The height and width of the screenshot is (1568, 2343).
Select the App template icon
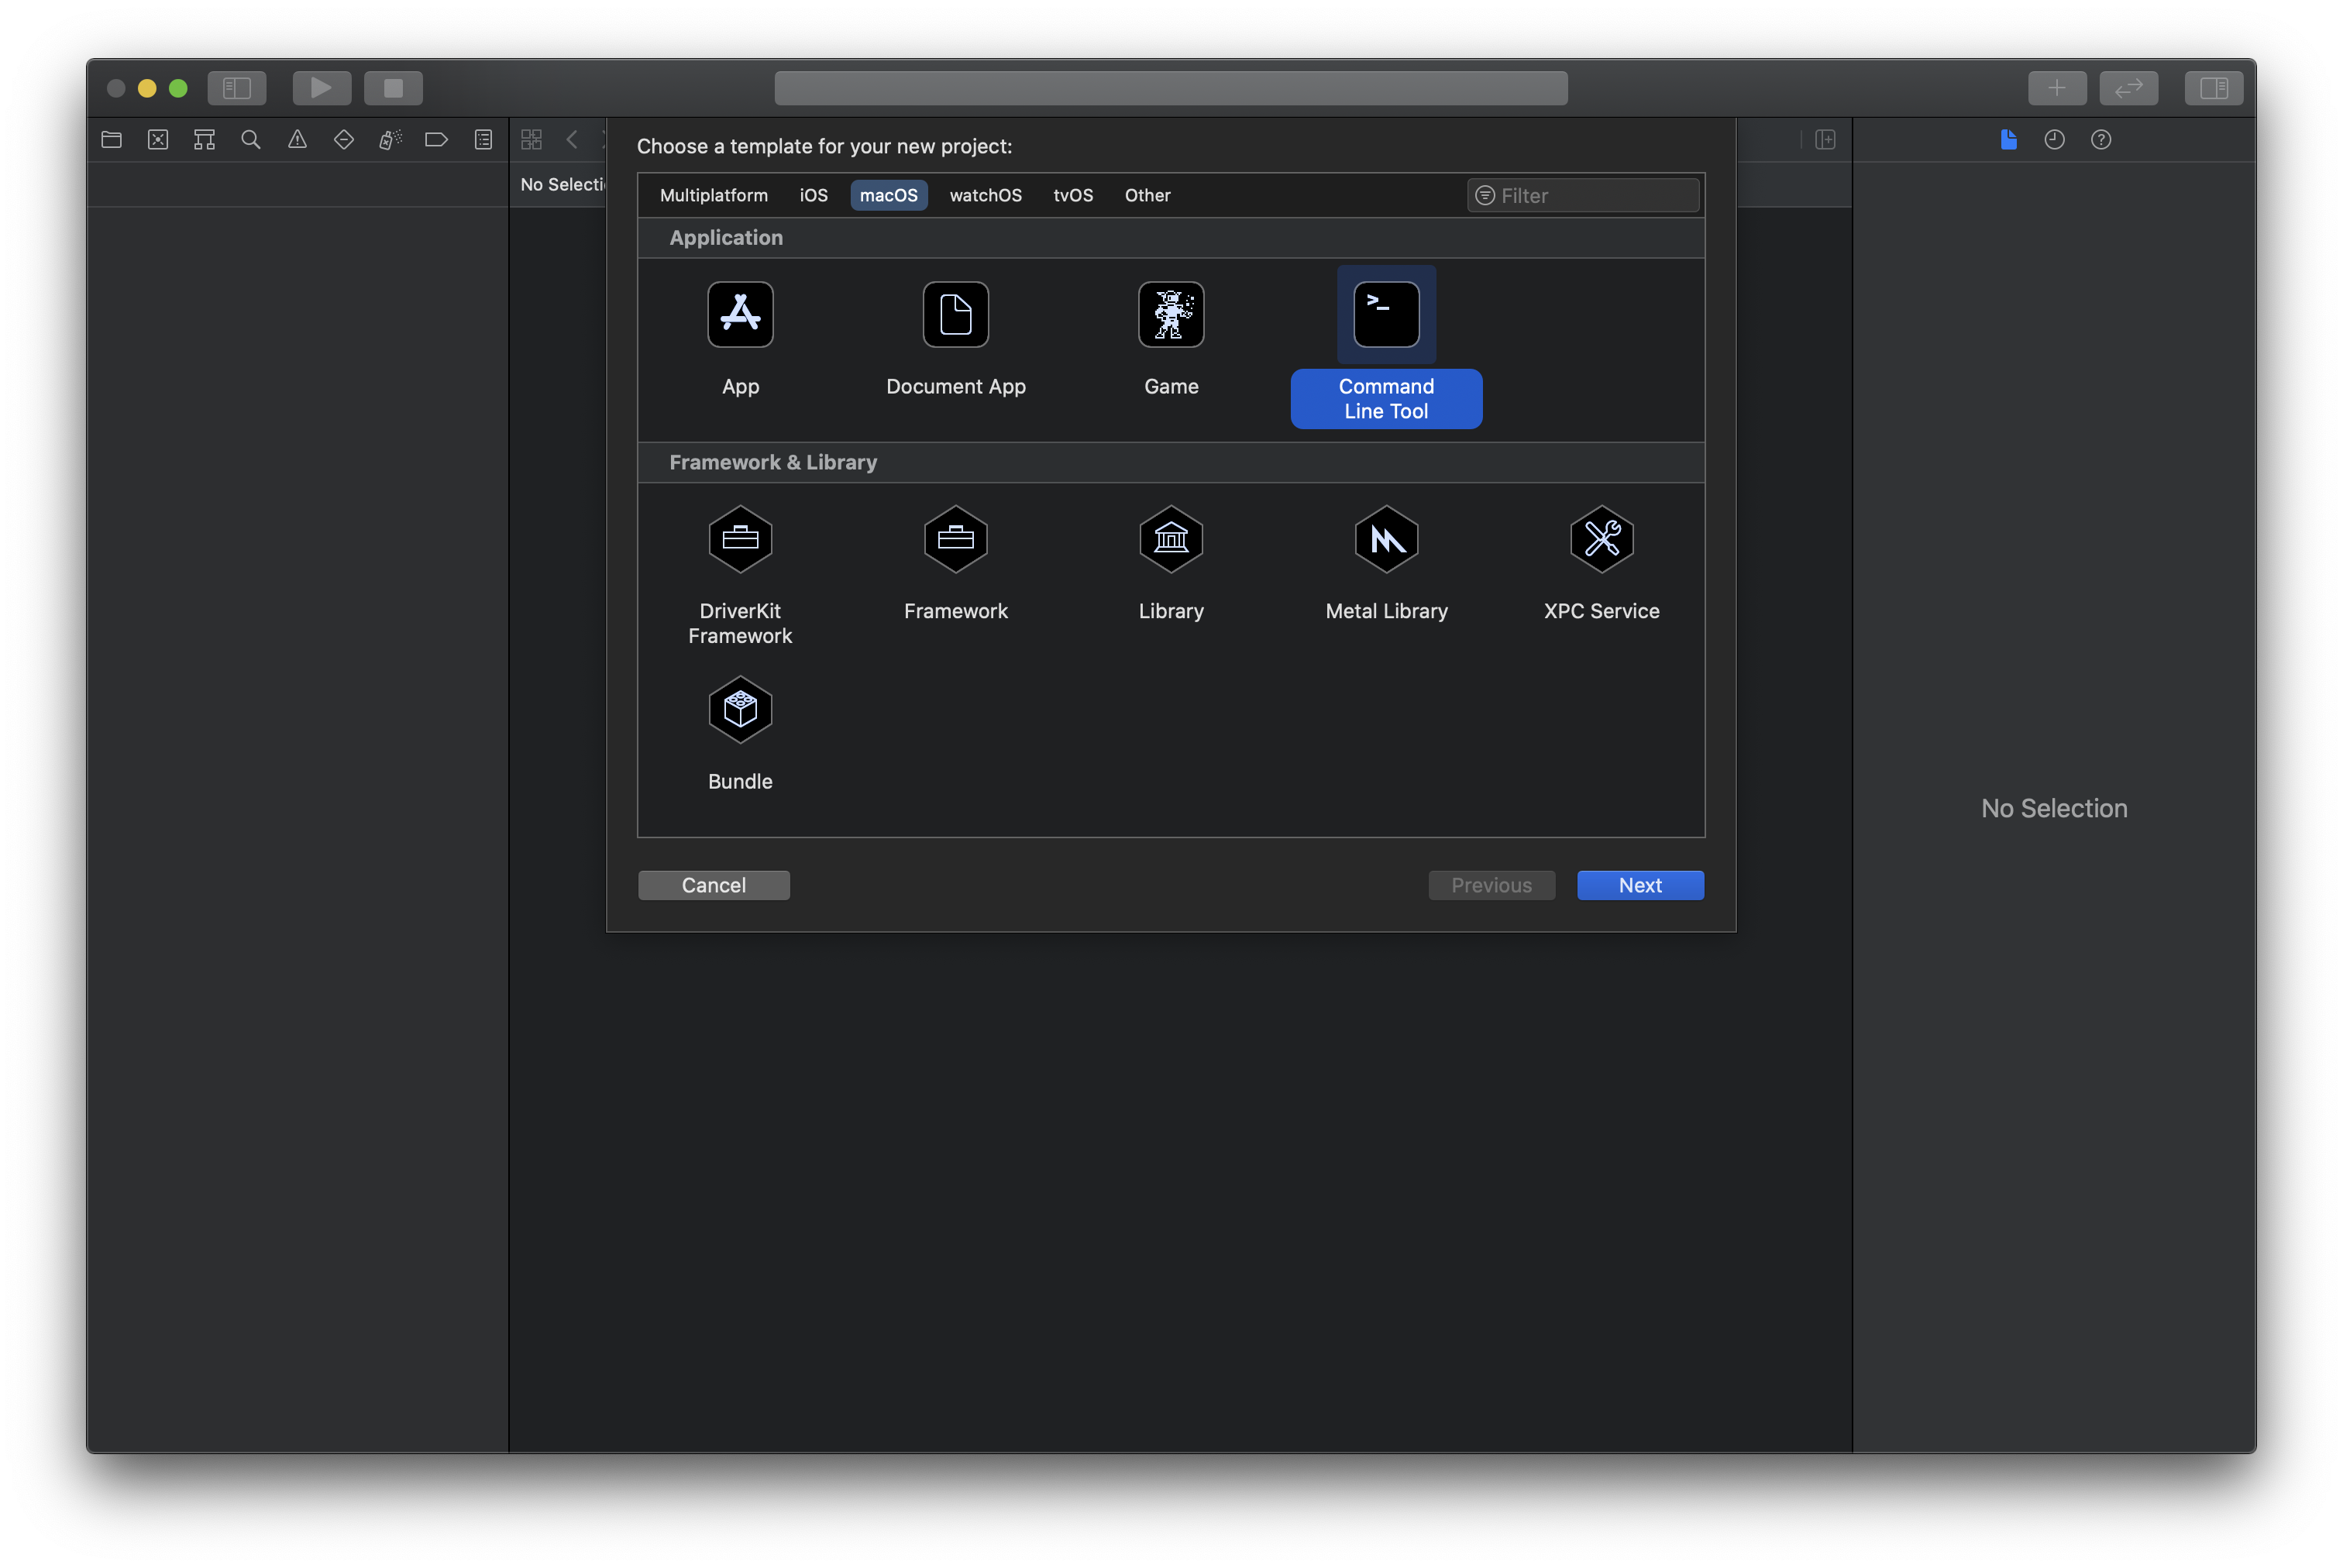coord(740,314)
